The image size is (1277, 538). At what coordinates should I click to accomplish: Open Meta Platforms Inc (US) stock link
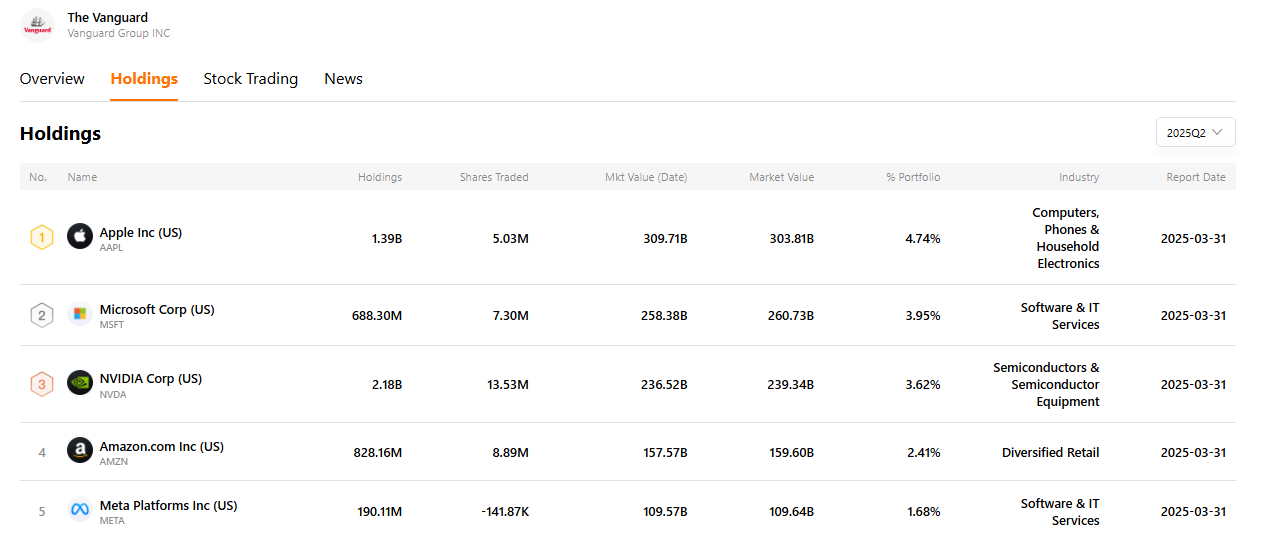click(x=169, y=505)
